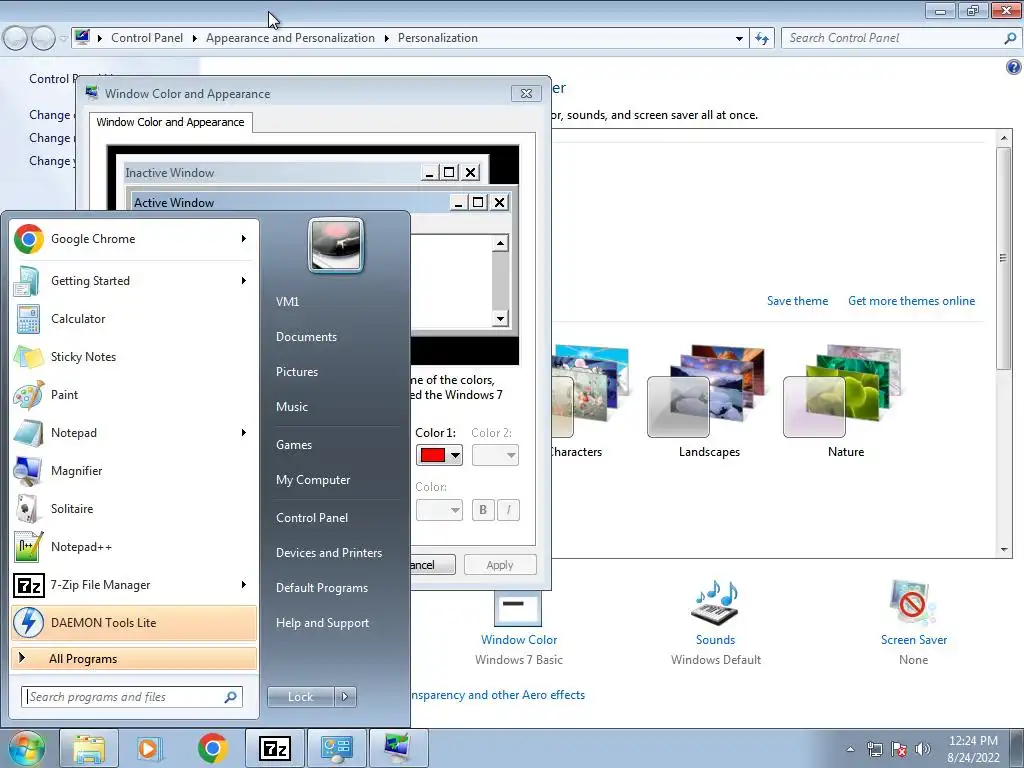This screenshot has width=1024, height=768.
Task: Click the Appearance and Personalization breadcrumb
Action: (291, 38)
